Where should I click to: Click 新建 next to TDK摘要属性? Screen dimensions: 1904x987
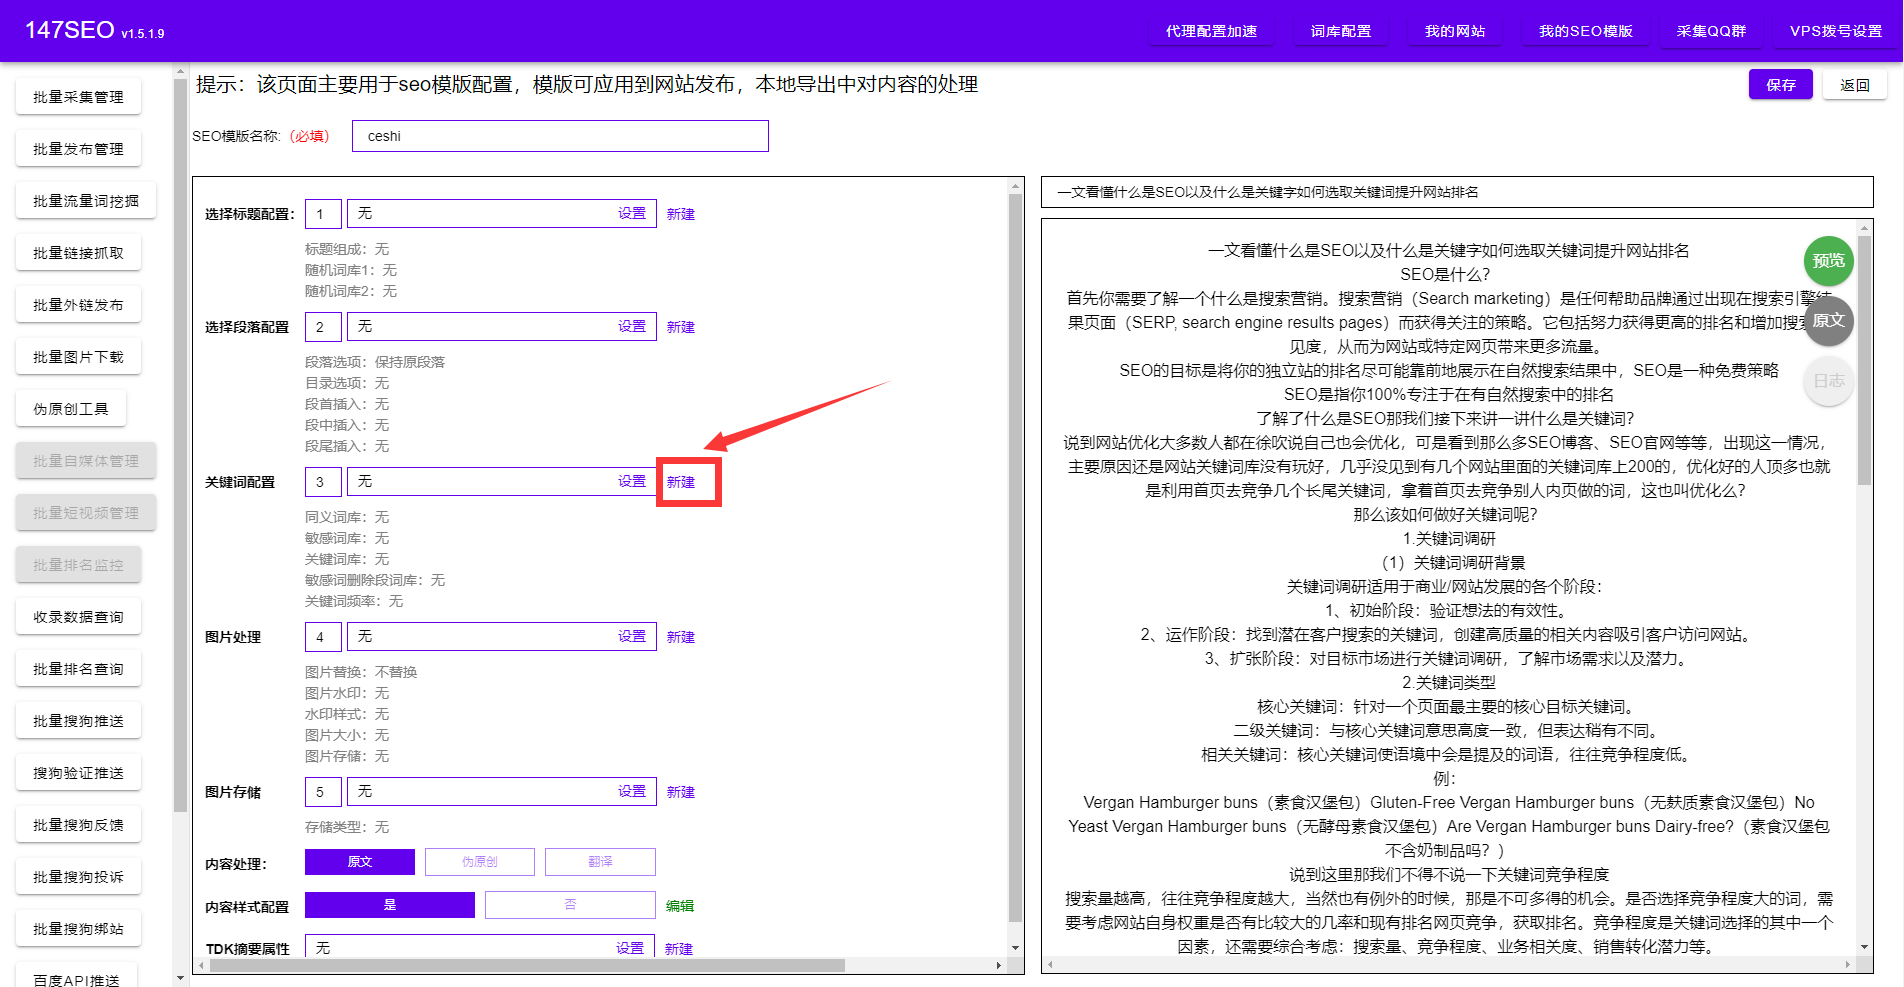(679, 949)
